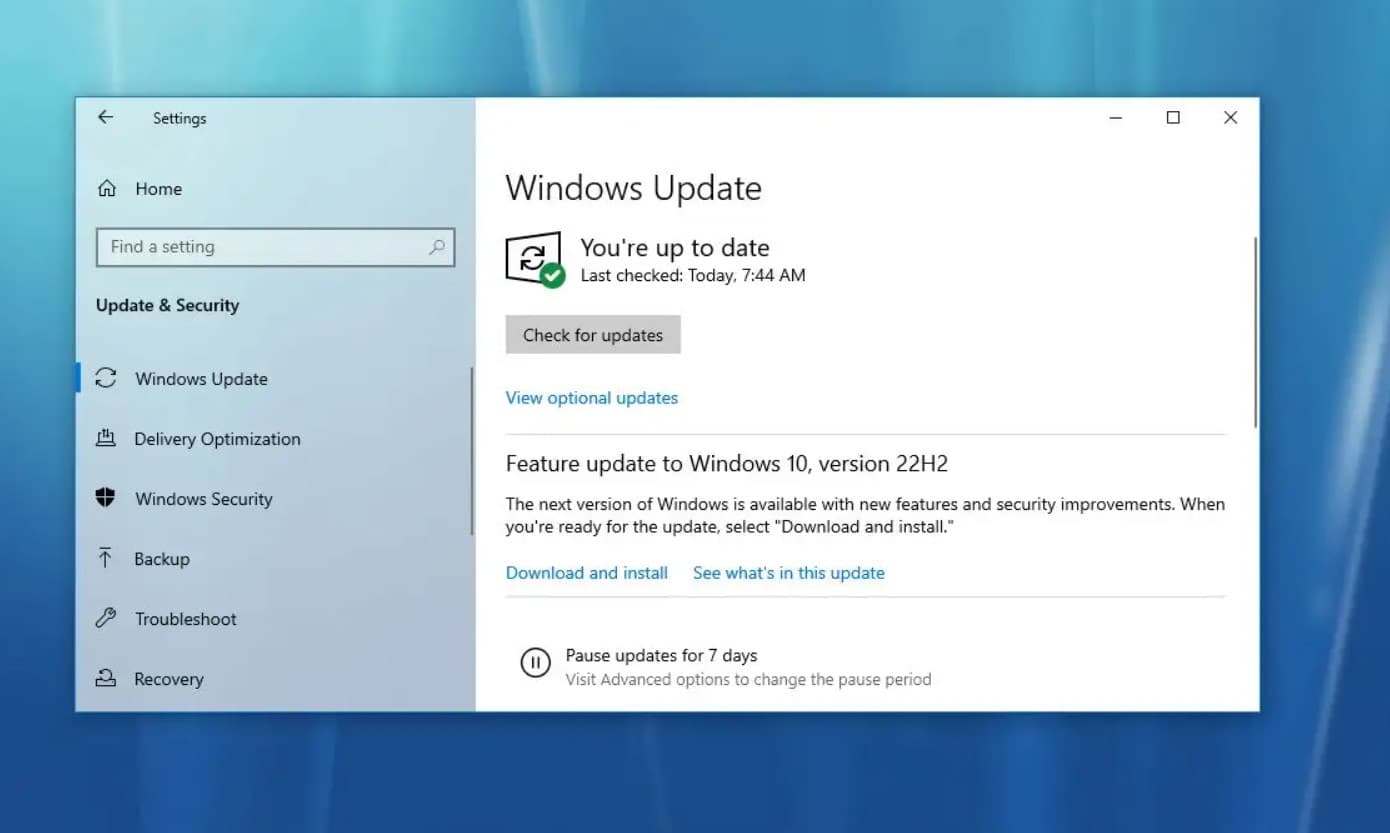Click the main content vertical scrollbar
1390x833 pixels.
[x=1254, y=333]
